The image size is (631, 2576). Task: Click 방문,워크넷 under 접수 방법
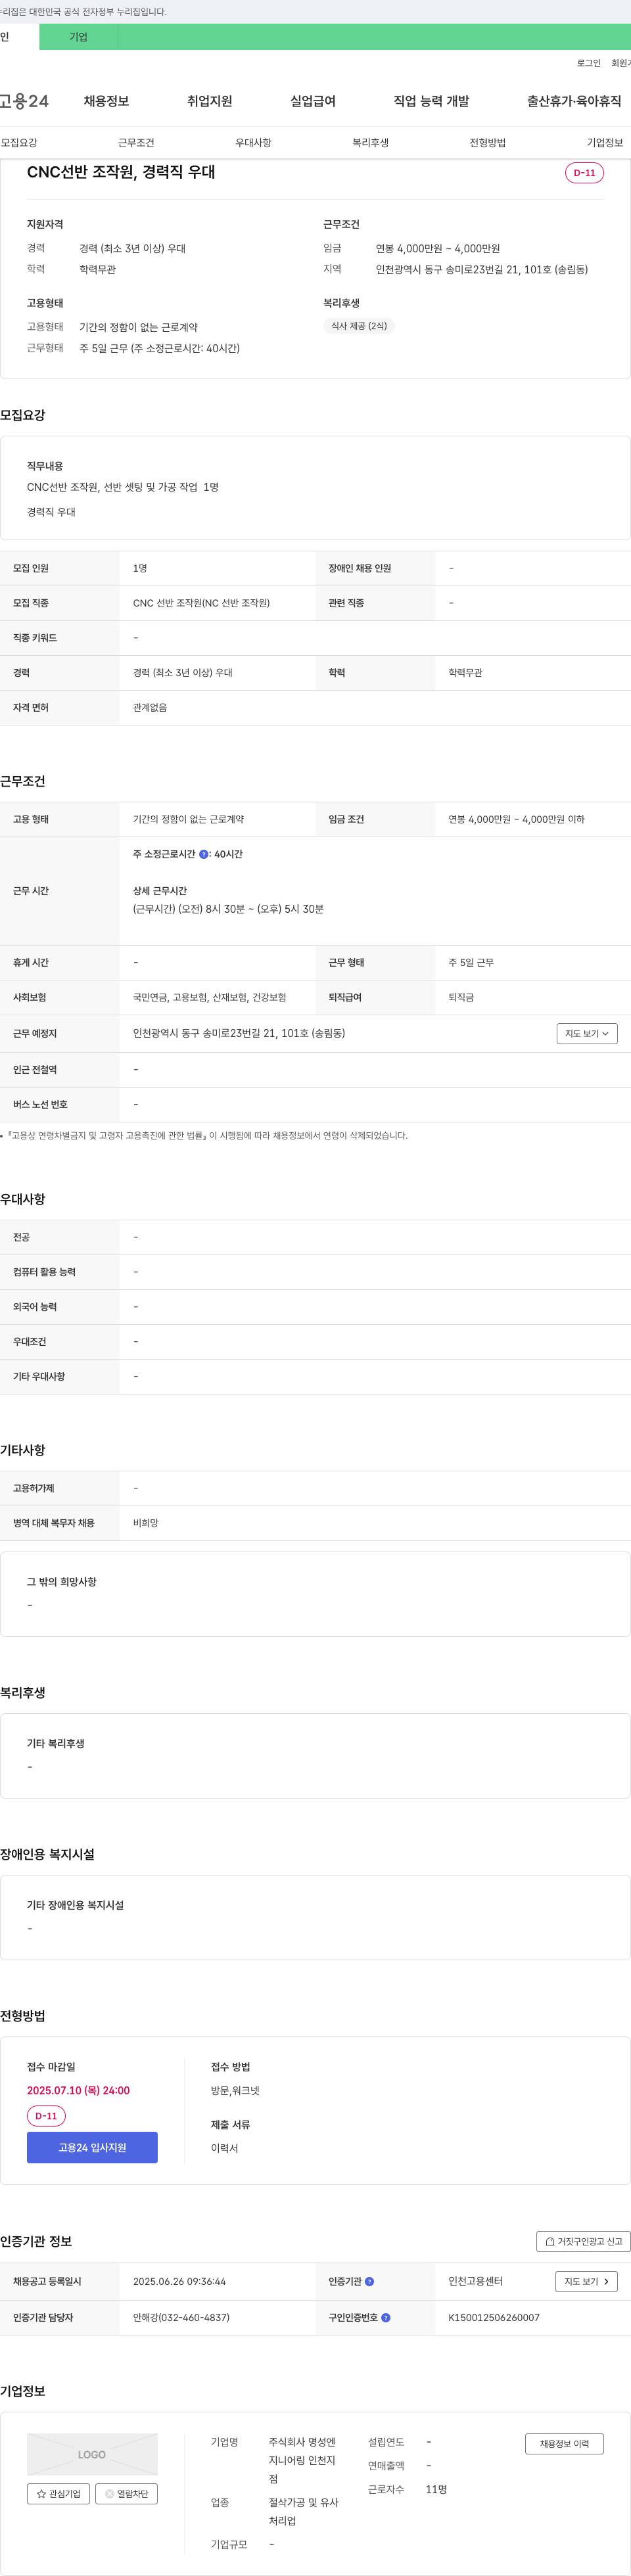click(235, 2091)
